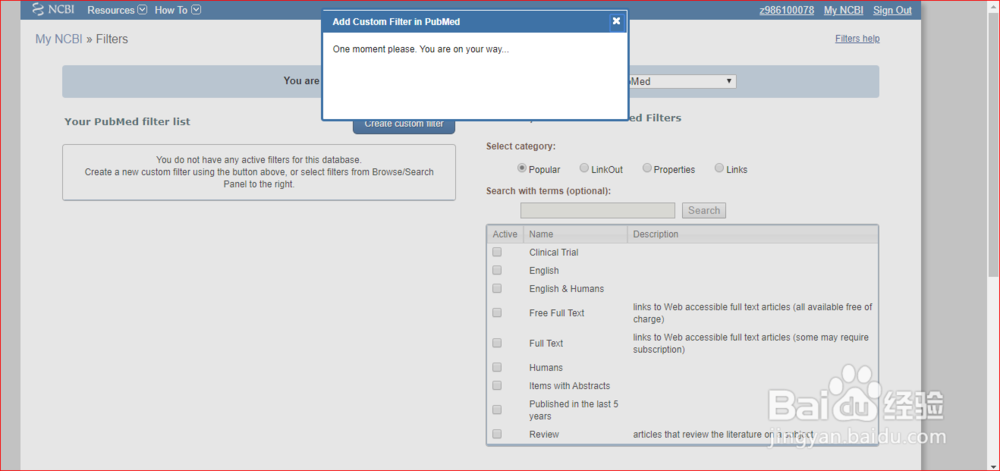Viewport: 1000px width, 471px height.
Task: Open Filters help link
Action: (857, 39)
